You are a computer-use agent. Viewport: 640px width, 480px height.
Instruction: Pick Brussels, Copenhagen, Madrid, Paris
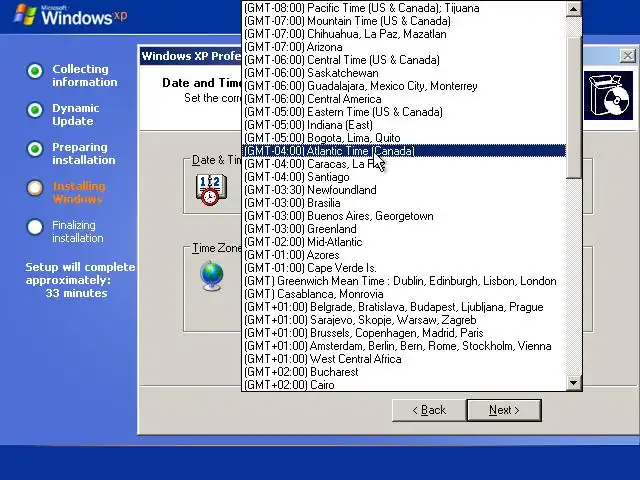tap(404, 333)
